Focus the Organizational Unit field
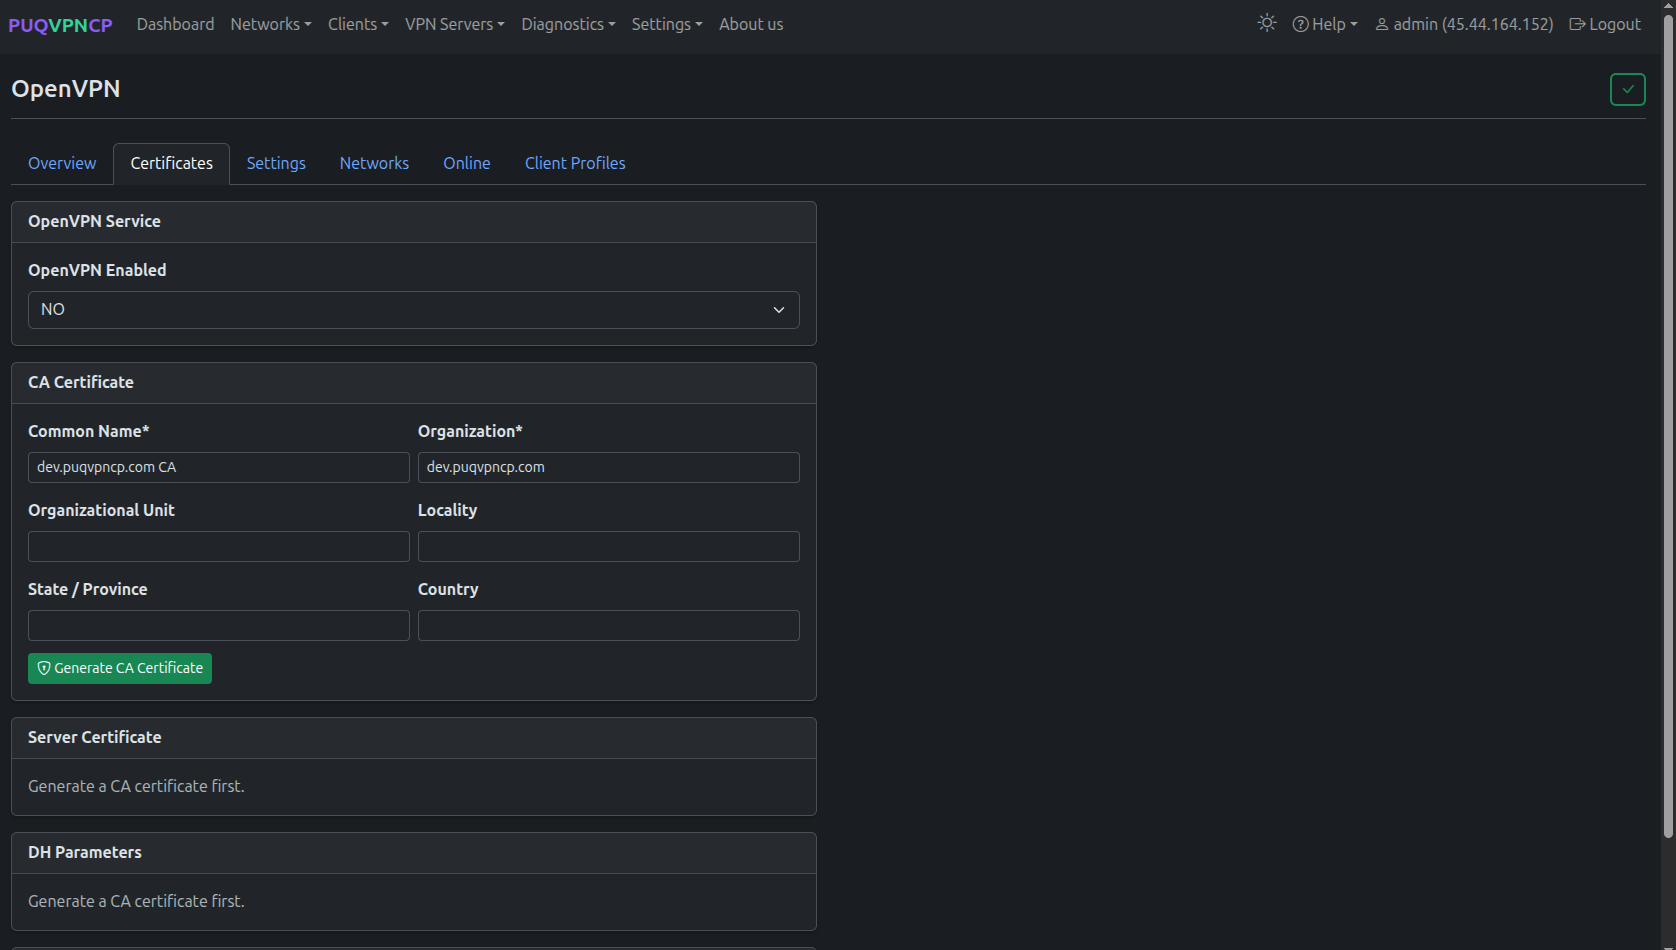The image size is (1676, 950). [x=219, y=546]
